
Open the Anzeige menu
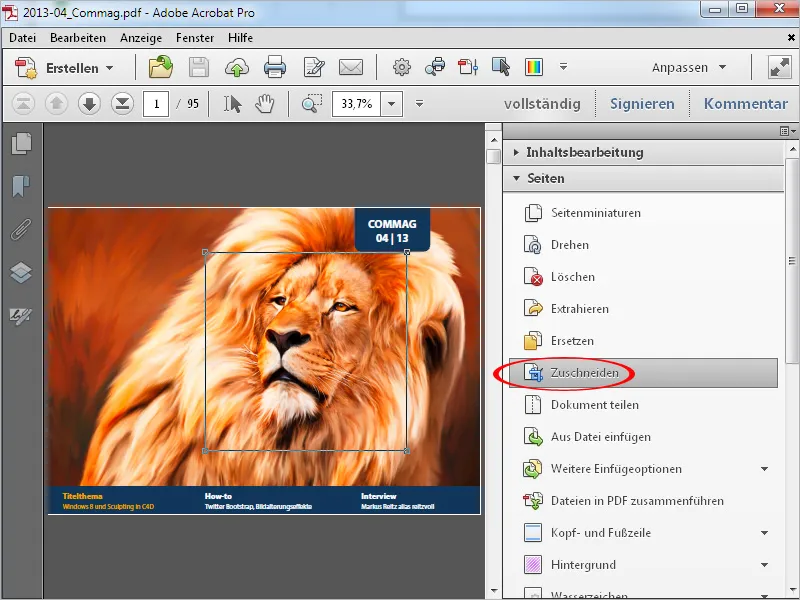[x=141, y=38]
